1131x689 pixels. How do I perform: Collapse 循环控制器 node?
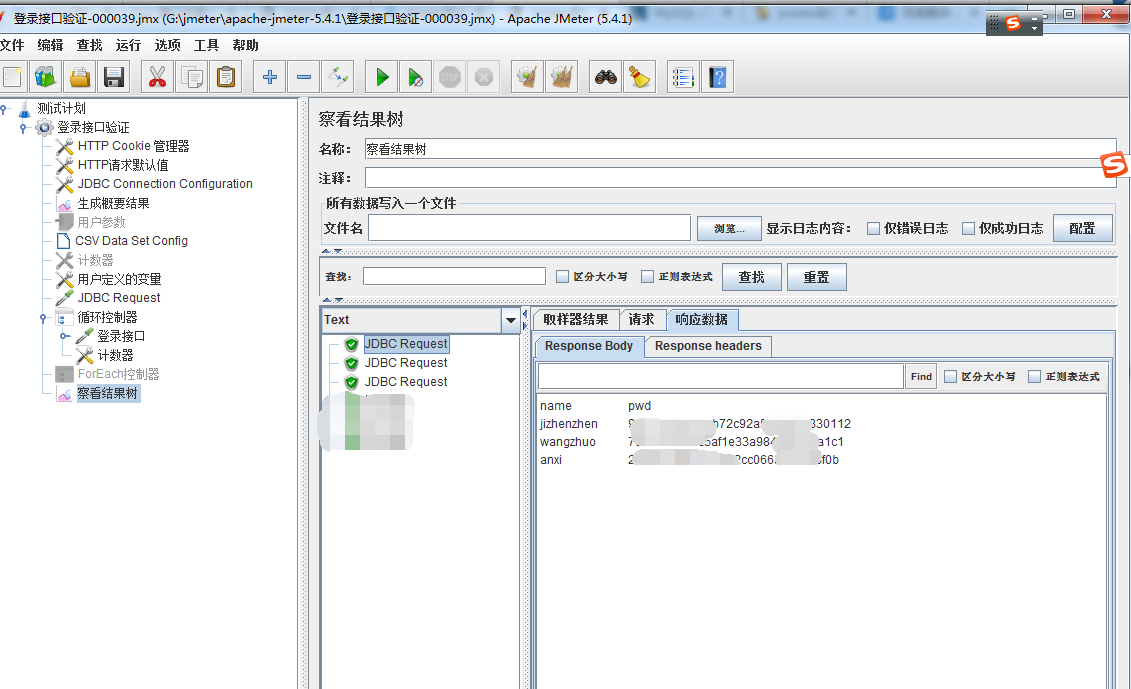point(43,317)
